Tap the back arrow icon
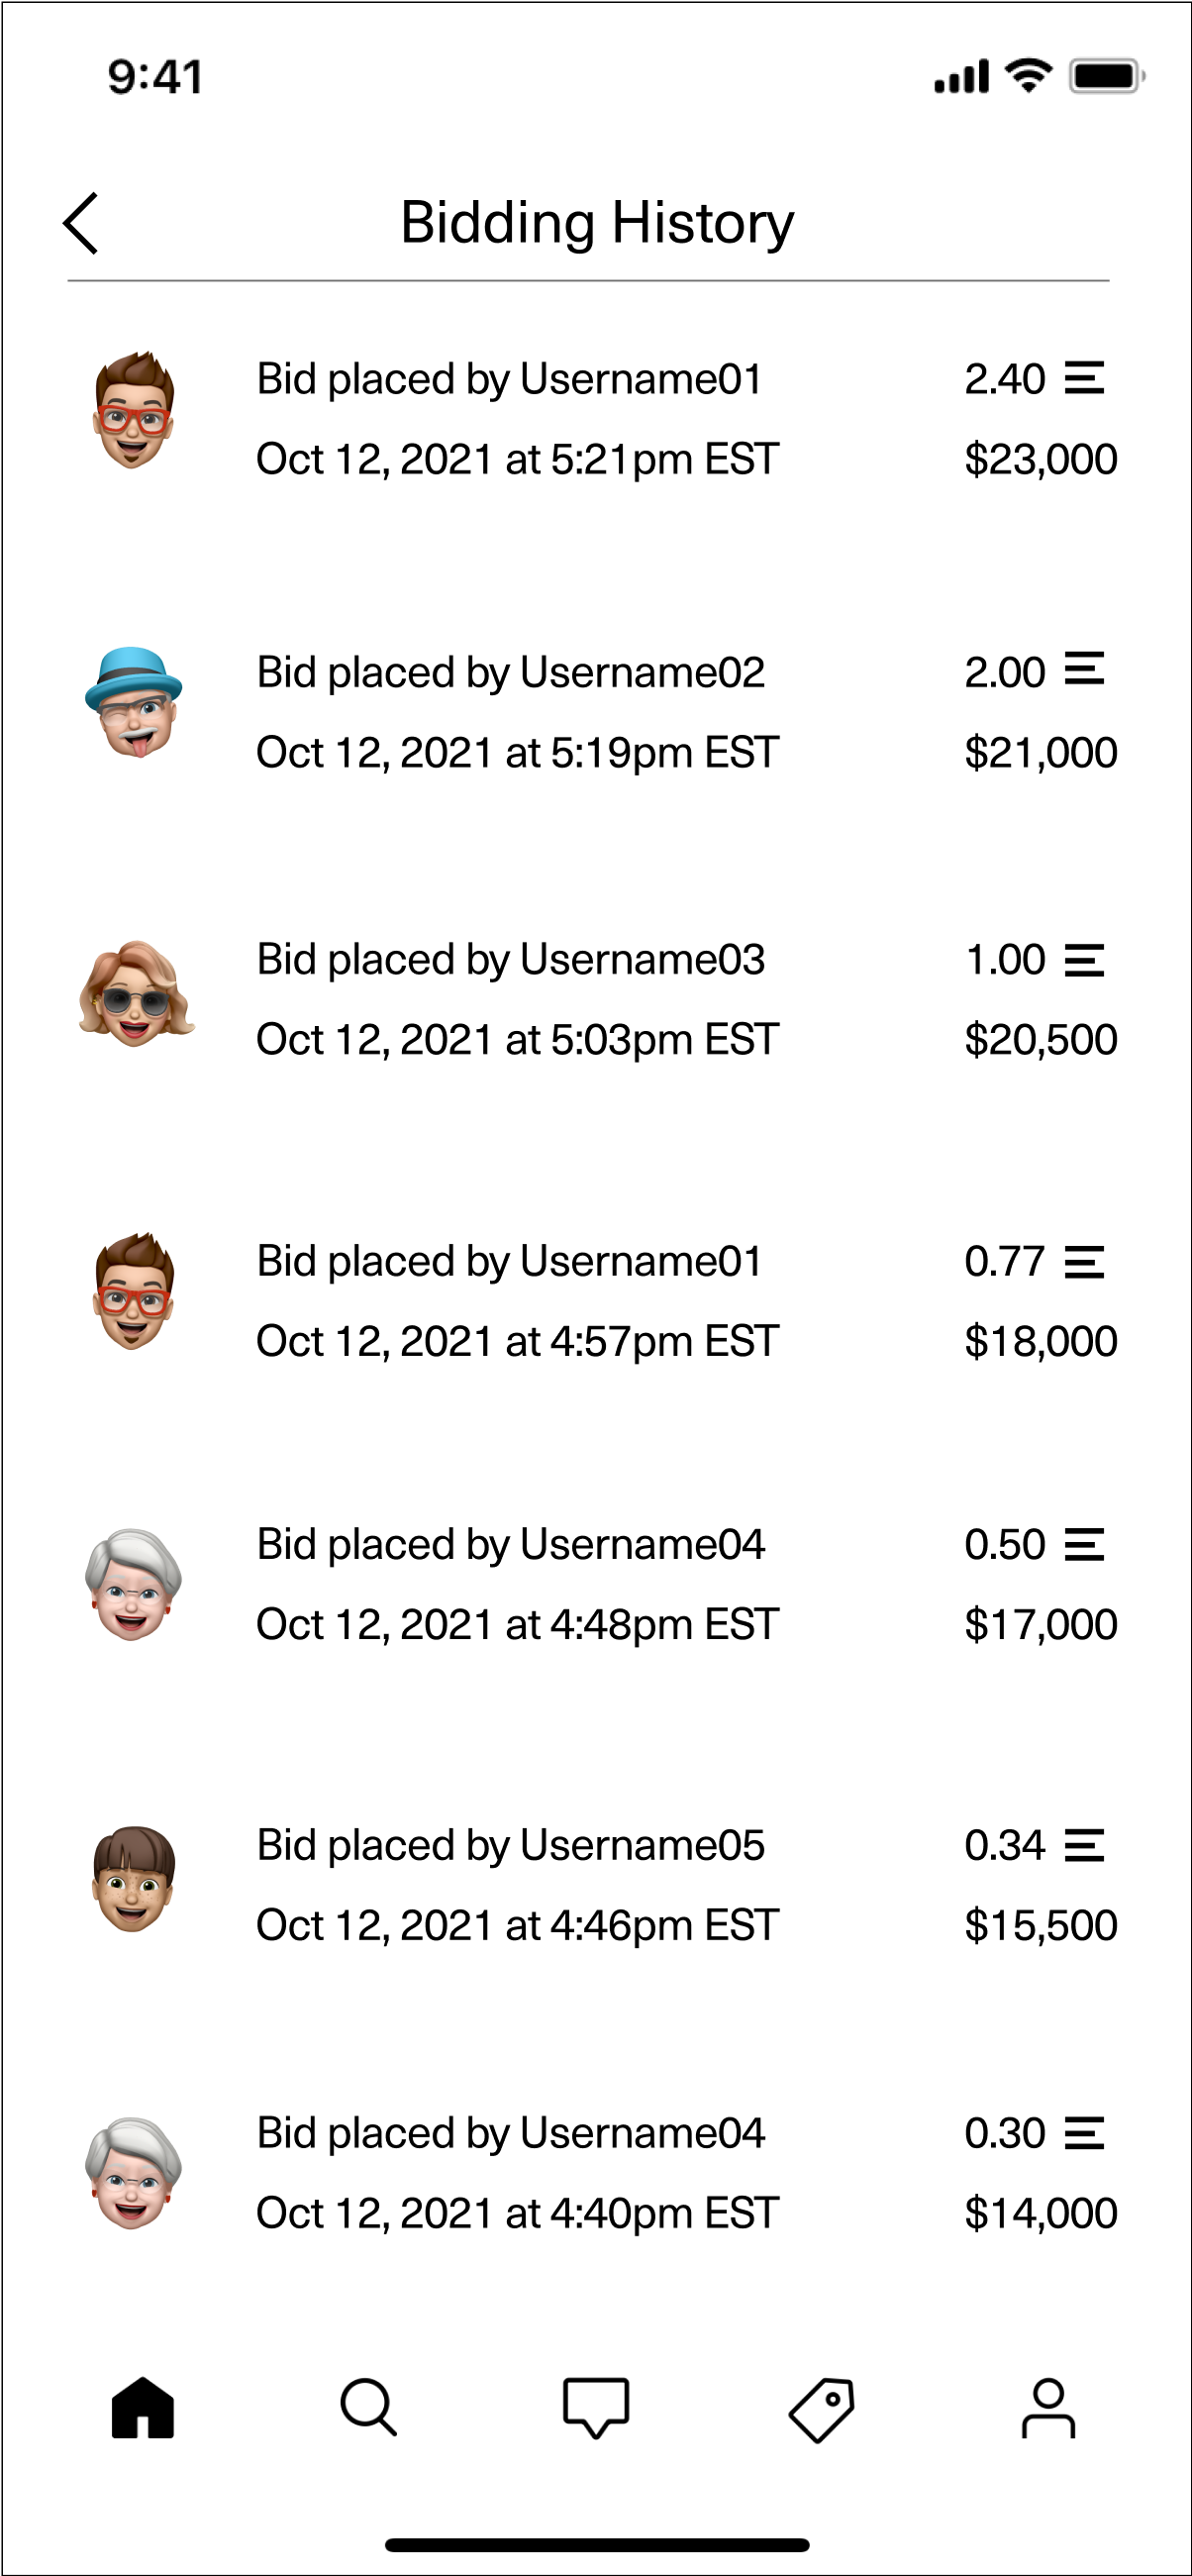 81,223
